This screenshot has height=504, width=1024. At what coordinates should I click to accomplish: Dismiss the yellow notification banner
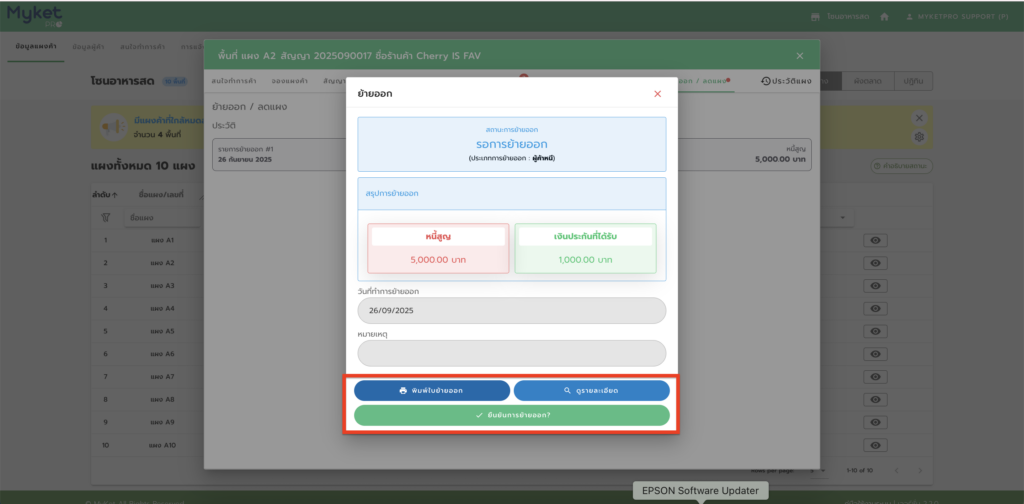919,117
